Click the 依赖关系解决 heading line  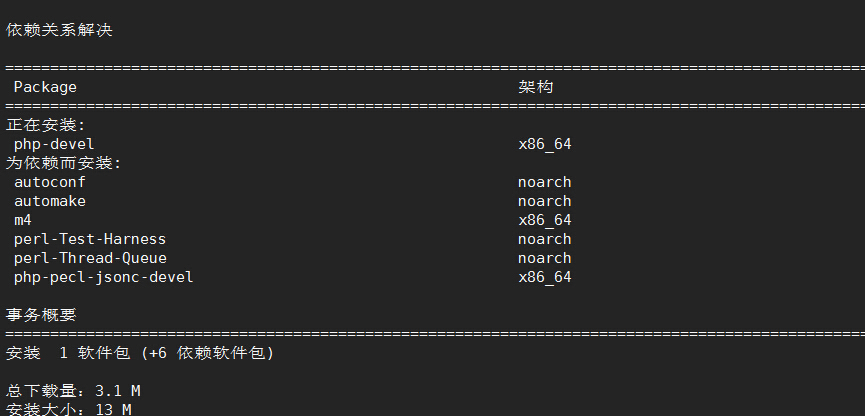click(x=59, y=30)
